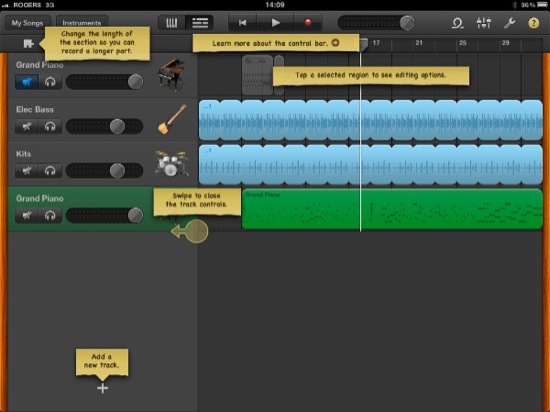The height and width of the screenshot is (412, 550).
Task: Open the control bar help arrow
Action: pos(336,43)
